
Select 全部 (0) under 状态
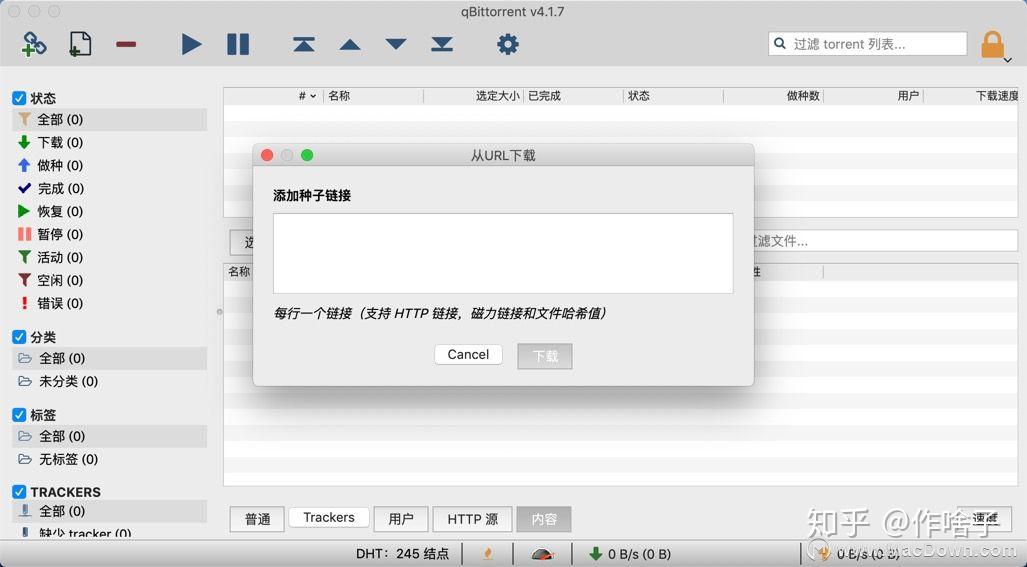click(109, 120)
